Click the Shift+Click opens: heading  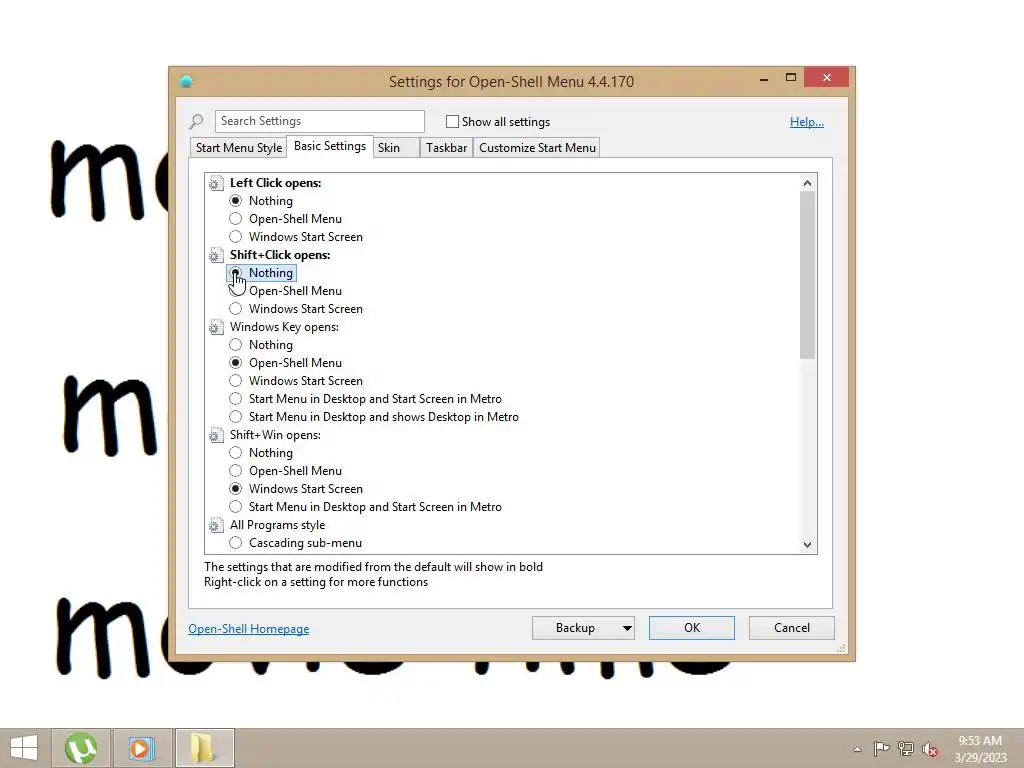tap(280, 255)
